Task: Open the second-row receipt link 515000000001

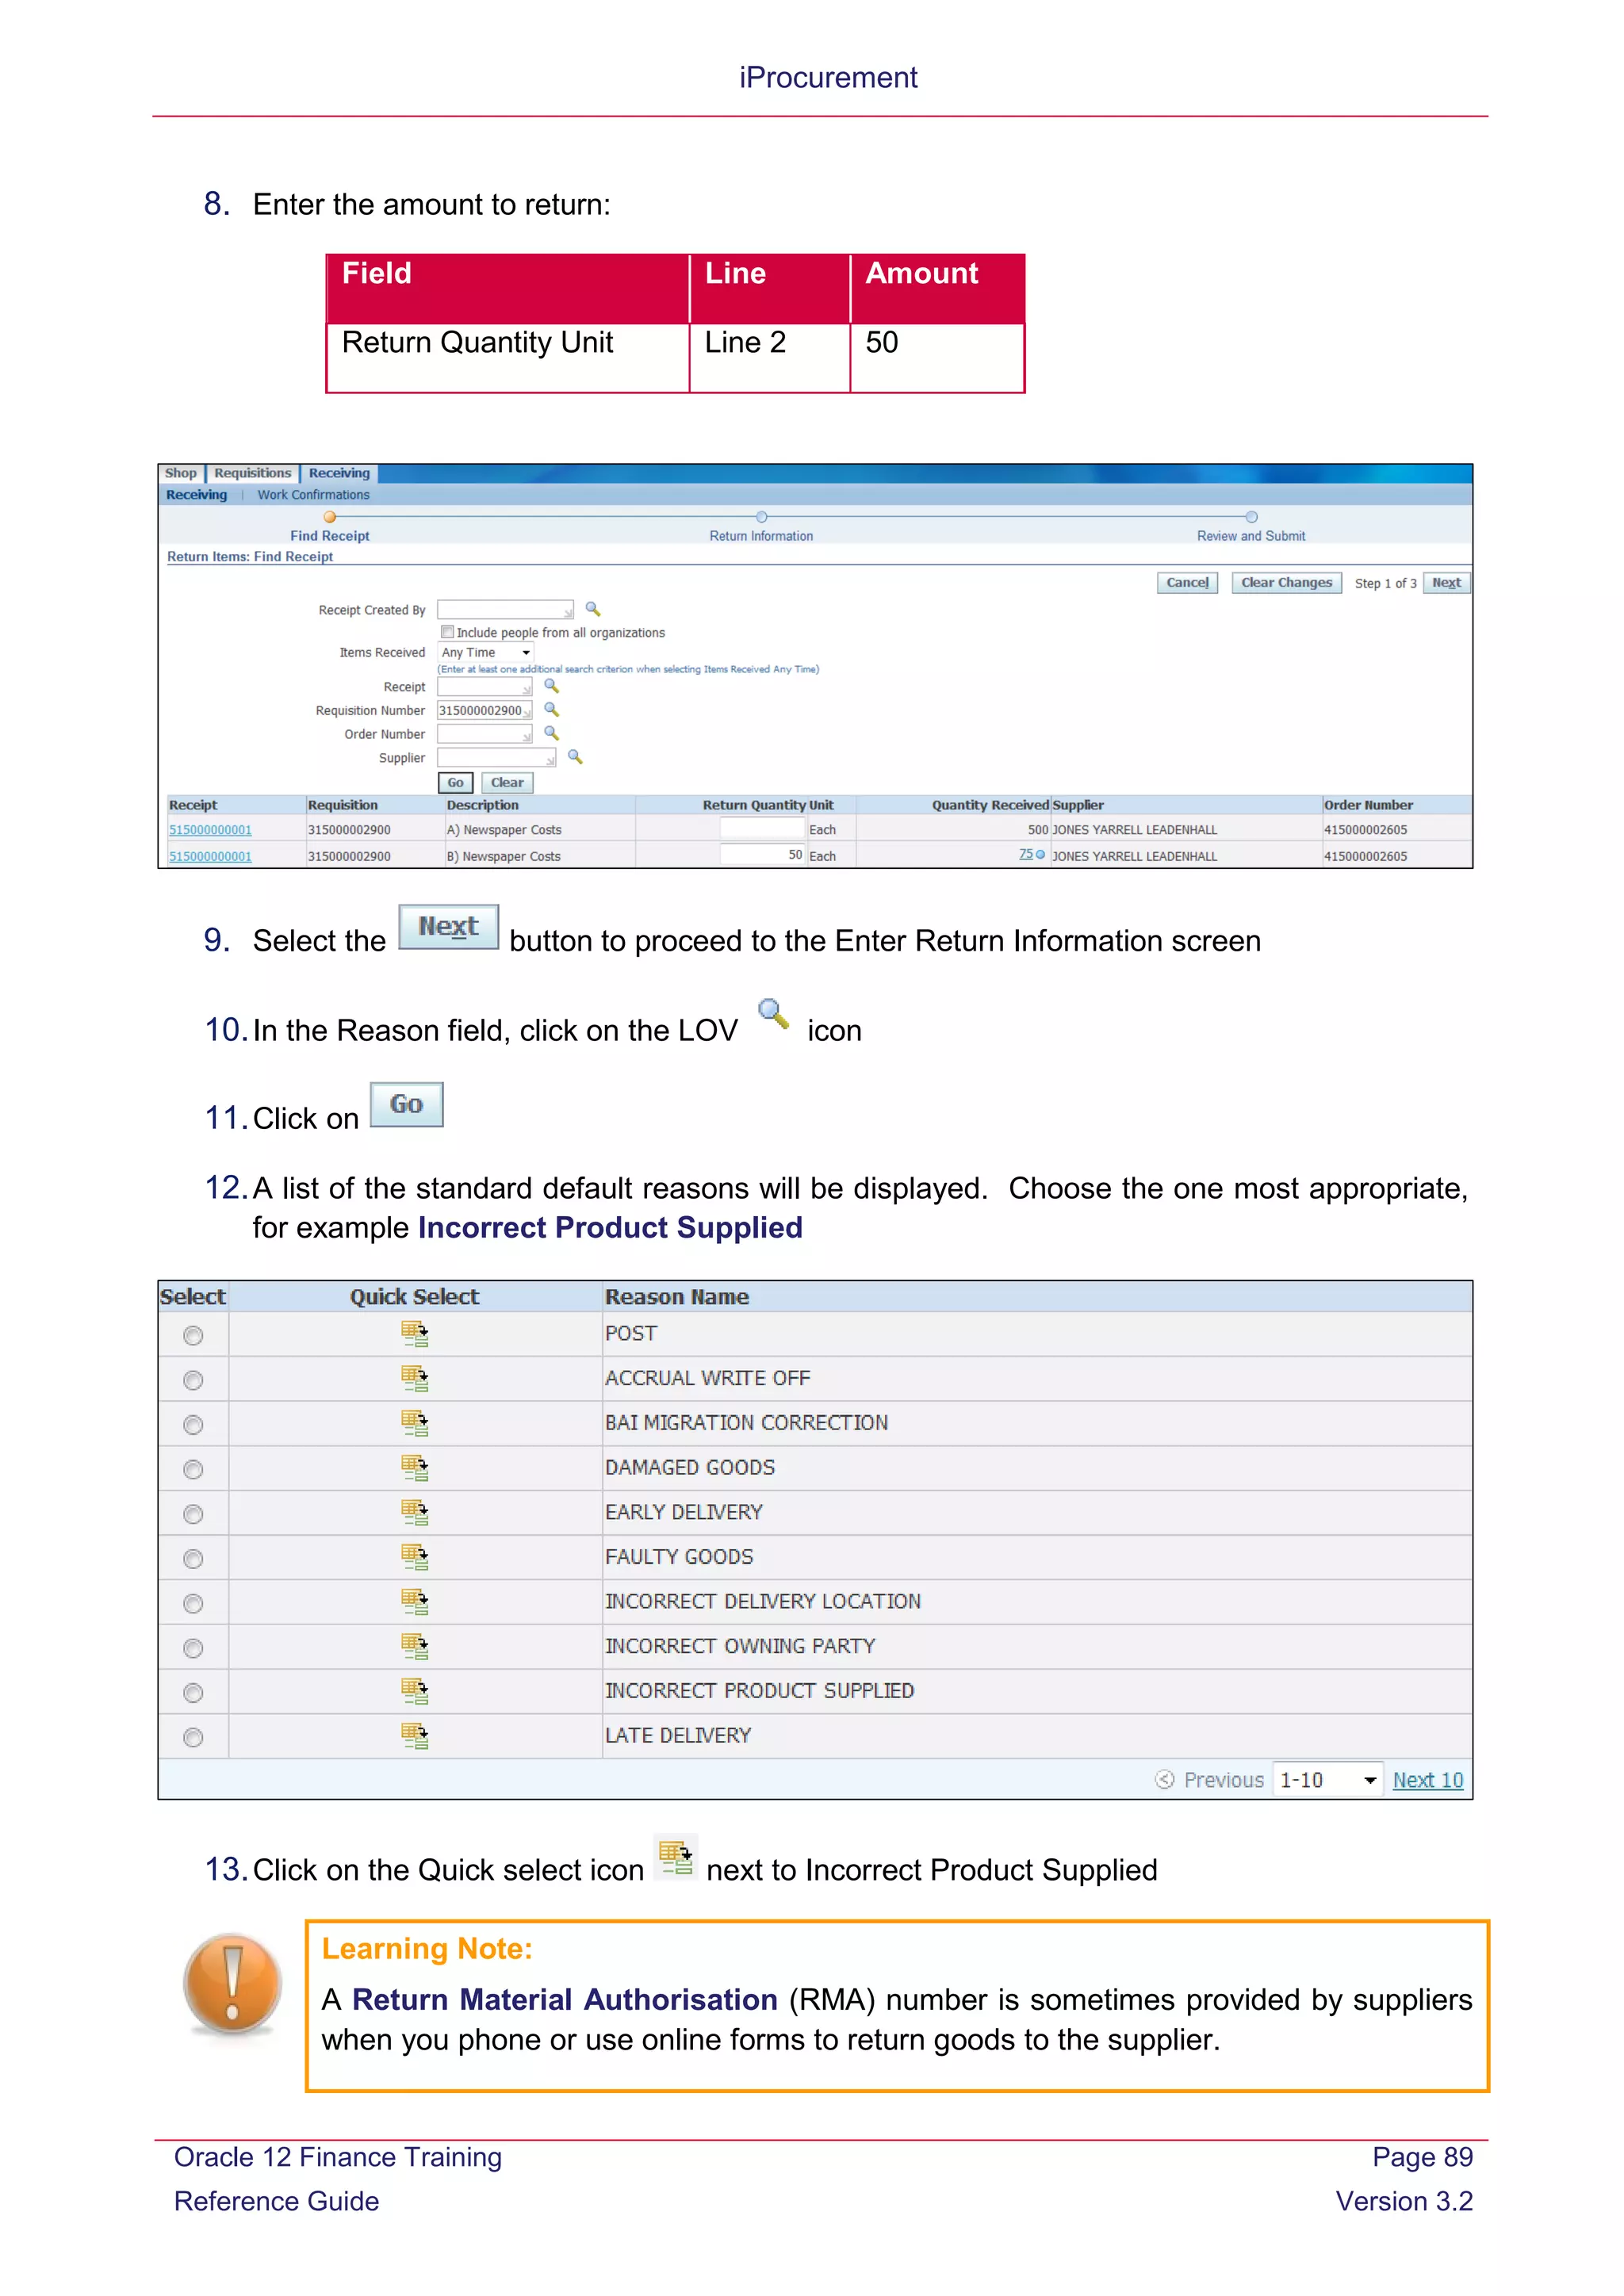Action: [x=210, y=856]
